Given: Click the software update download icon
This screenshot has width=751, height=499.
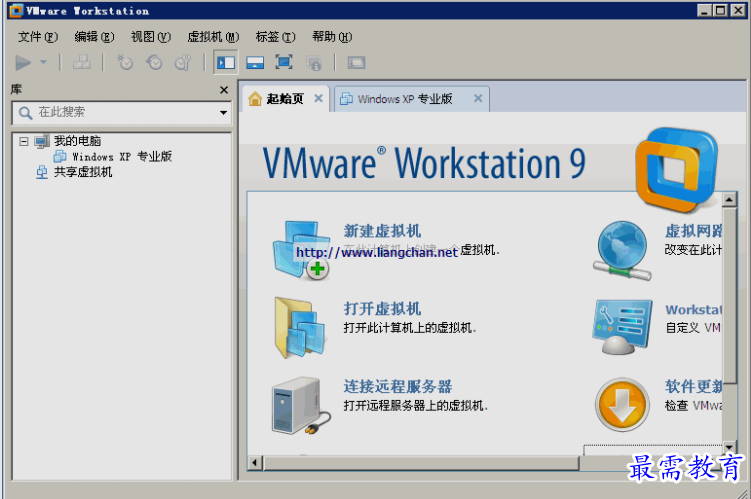Looking at the screenshot, I should pos(622,405).
